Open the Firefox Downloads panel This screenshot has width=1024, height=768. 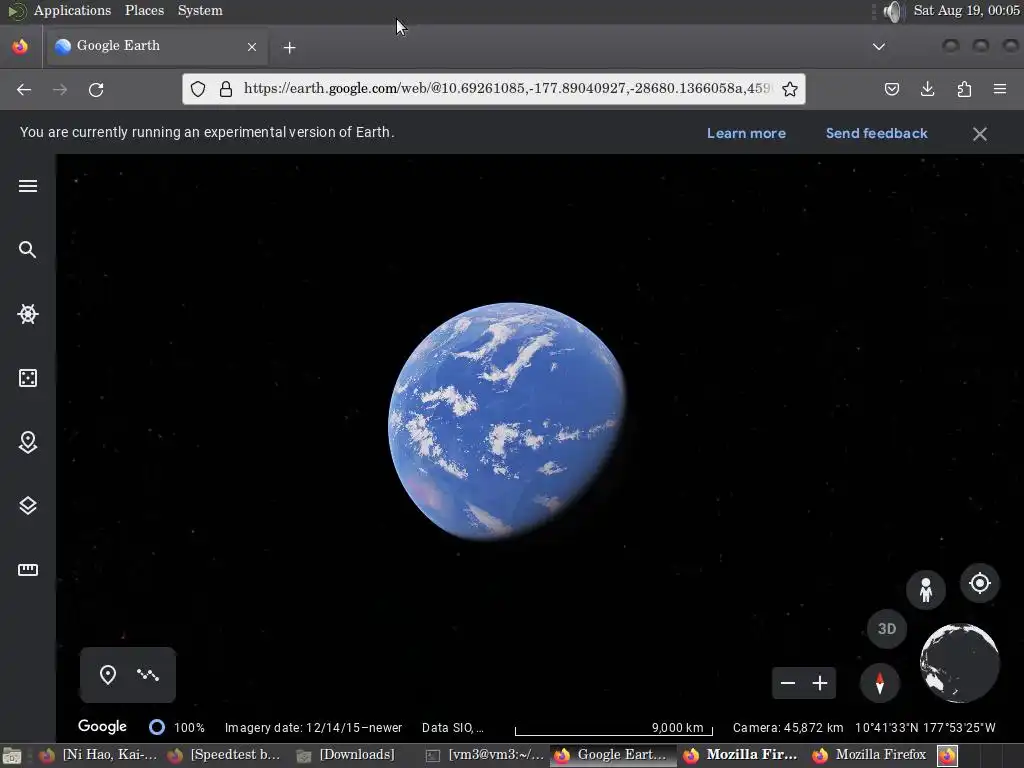[927, 89]
